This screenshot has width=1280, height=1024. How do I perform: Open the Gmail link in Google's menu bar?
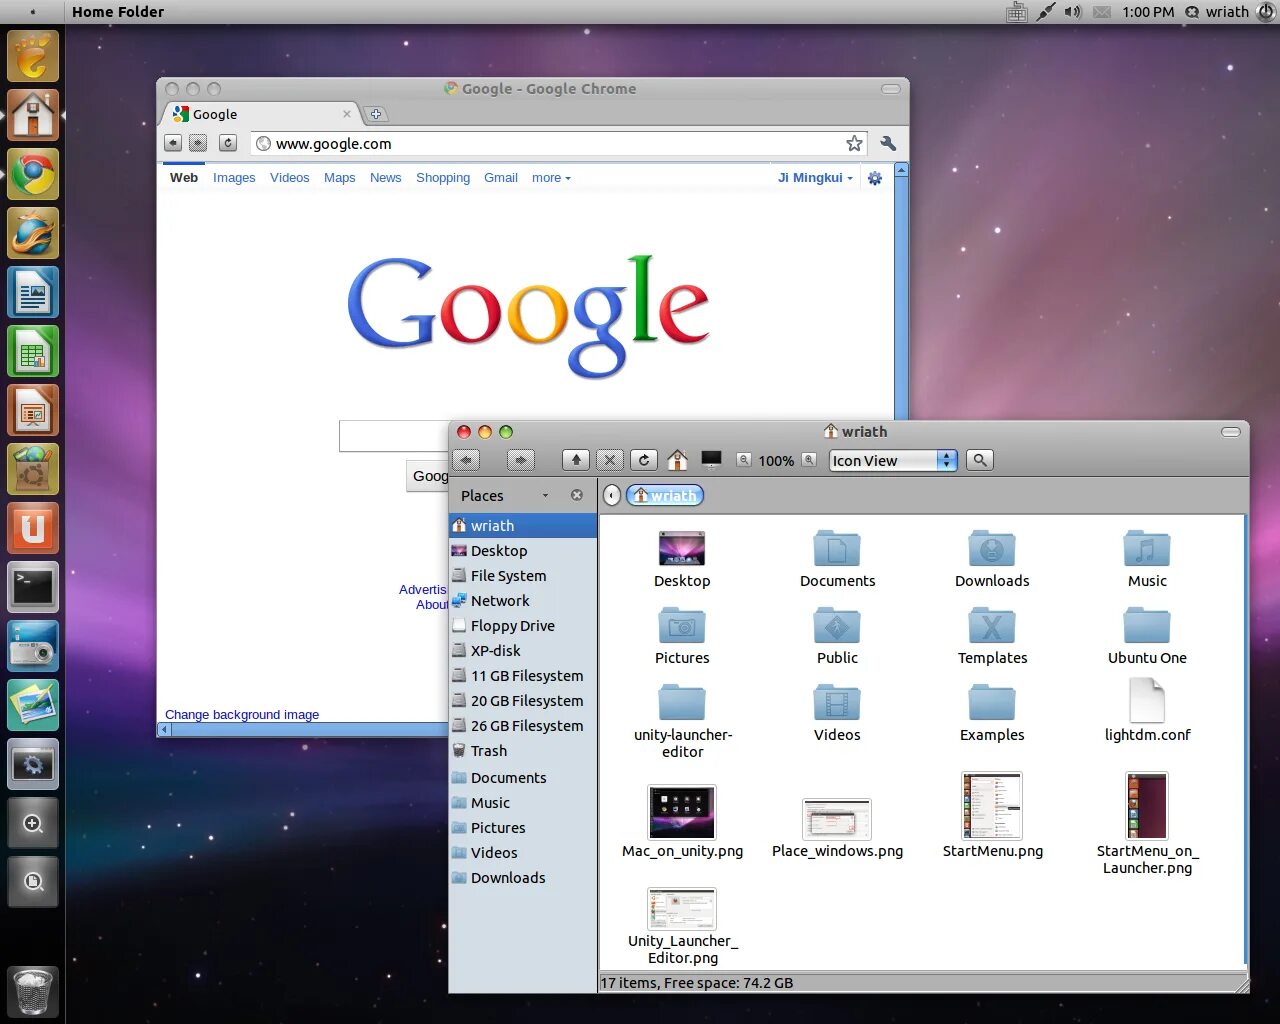pos(501,177)
